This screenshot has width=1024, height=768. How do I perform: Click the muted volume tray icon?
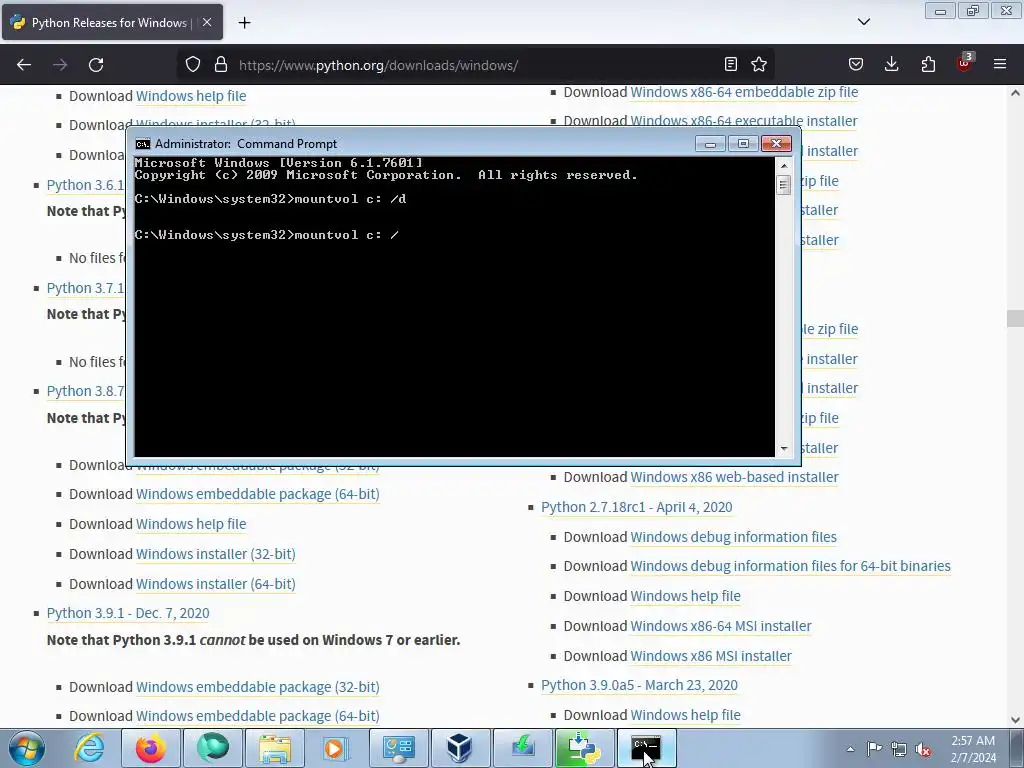[x=923, y=749]
